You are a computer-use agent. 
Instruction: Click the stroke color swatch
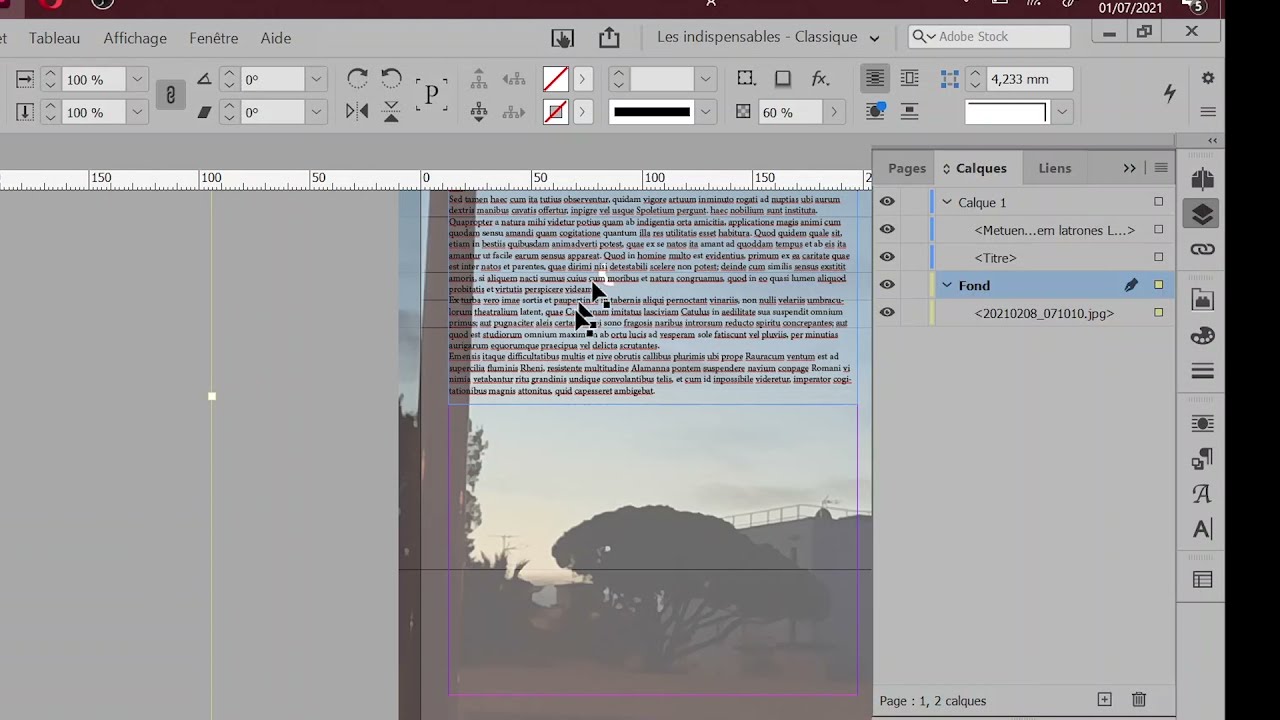click(x=555, y=112)
